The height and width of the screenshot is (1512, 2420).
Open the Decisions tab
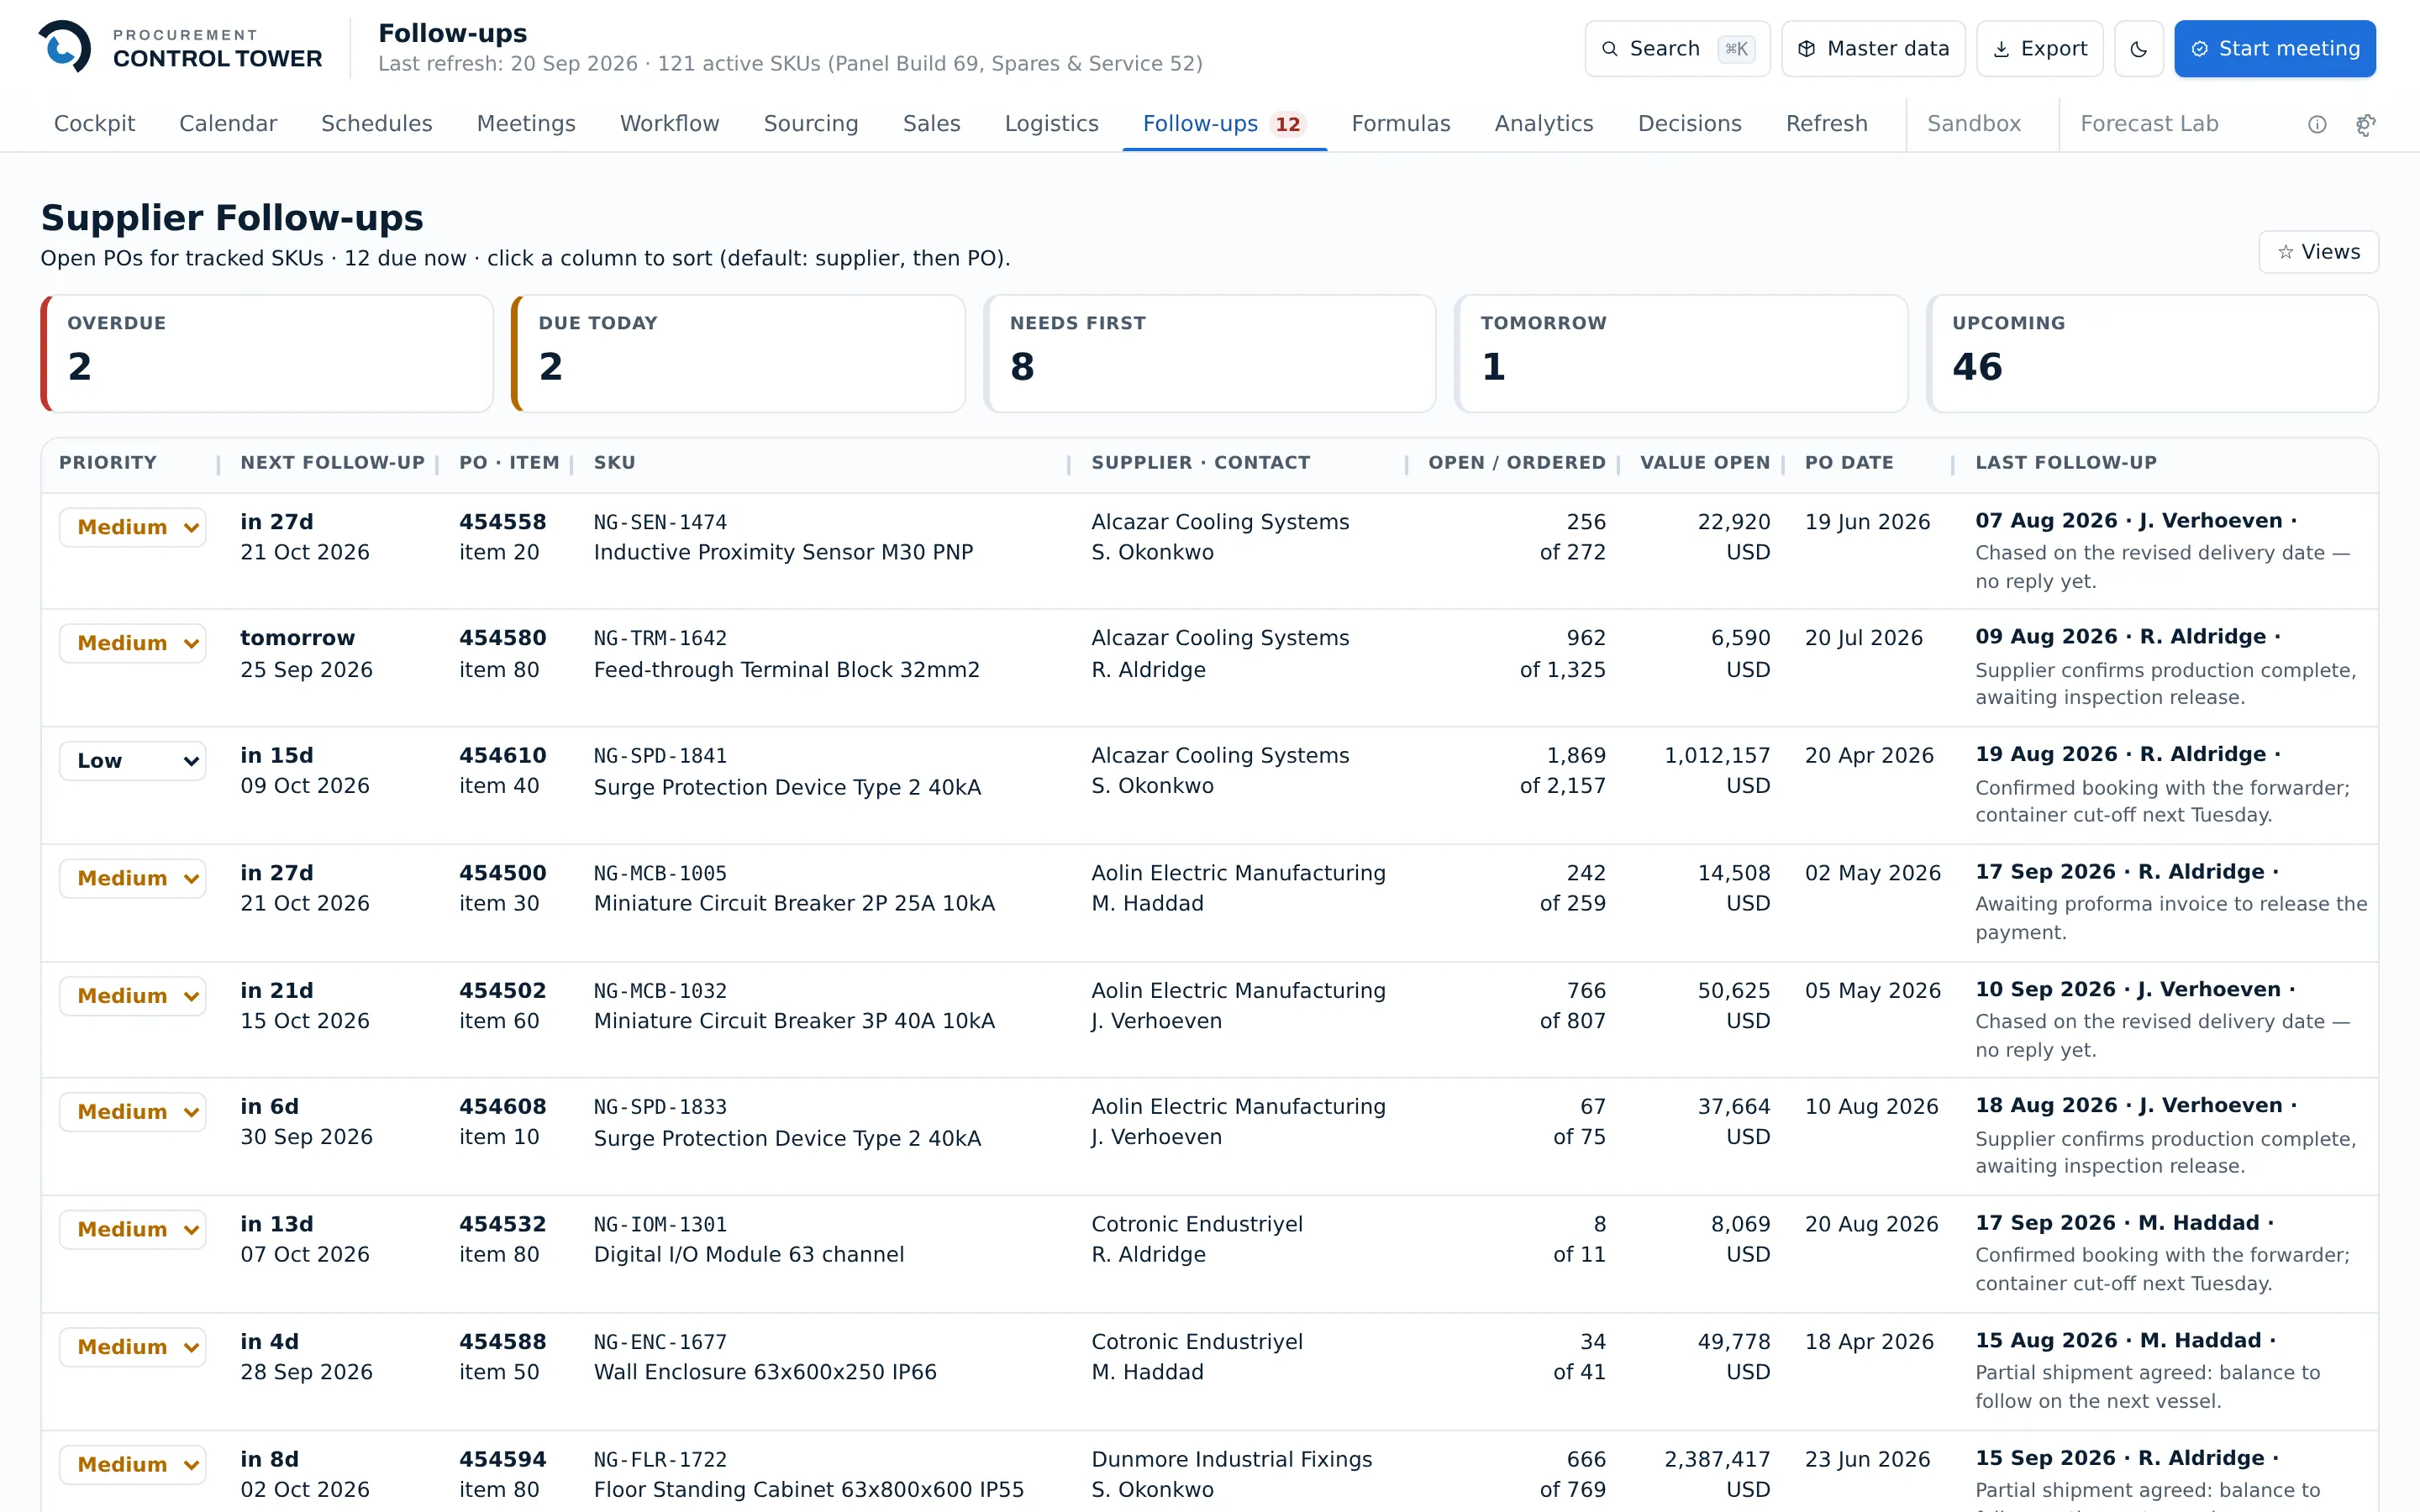tap(1690, 124)
